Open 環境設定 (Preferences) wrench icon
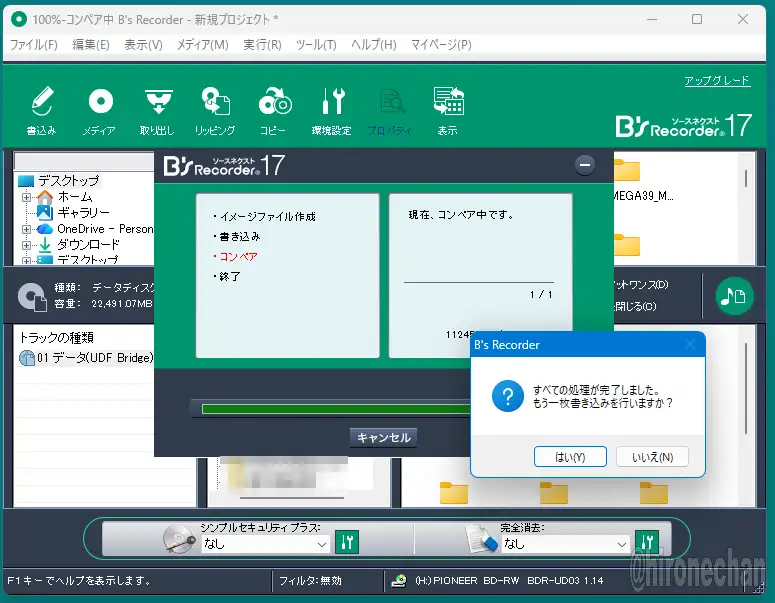 pyautogui.click(x=331, y=104)
